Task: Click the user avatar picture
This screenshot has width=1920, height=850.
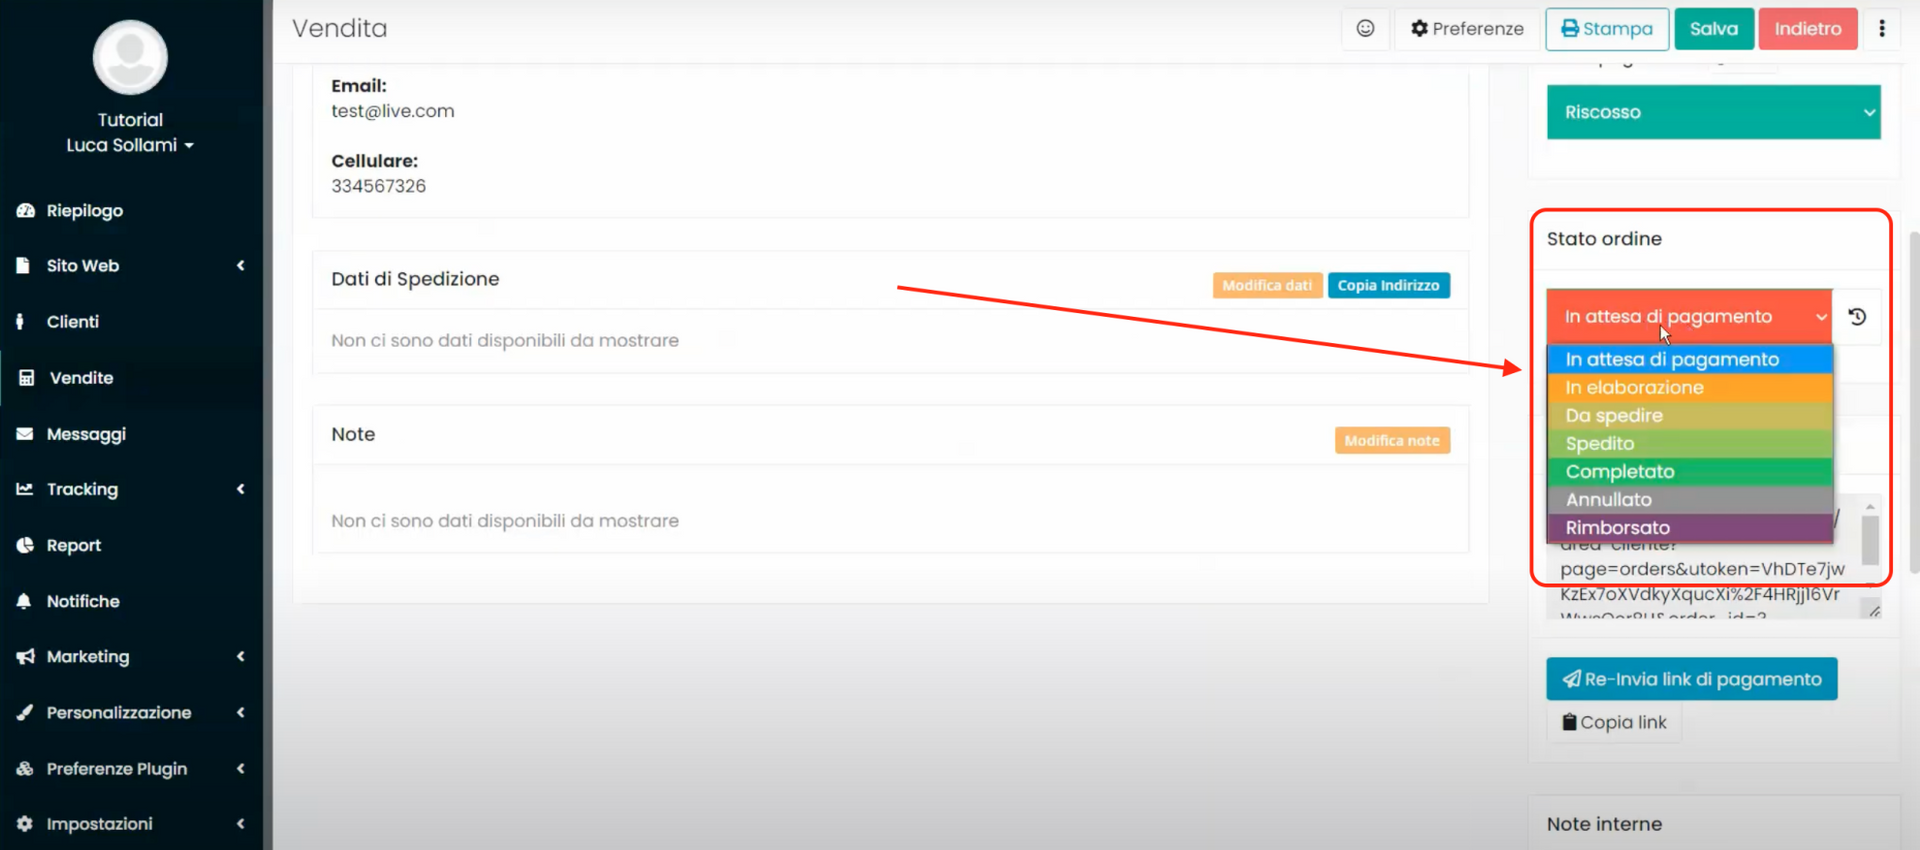Action: pyautogui.click(x=130, y=57)
